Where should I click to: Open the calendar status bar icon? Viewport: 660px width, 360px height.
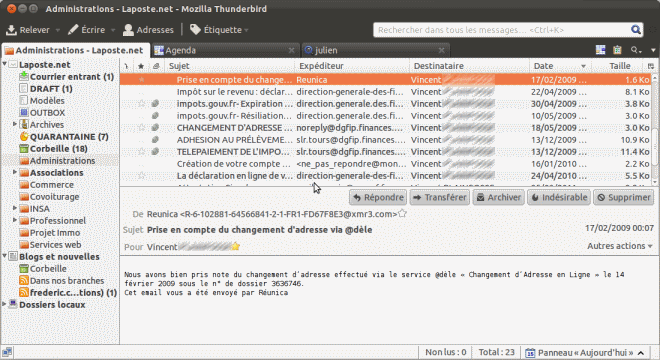pyautogui.click(x=530, y=353)
